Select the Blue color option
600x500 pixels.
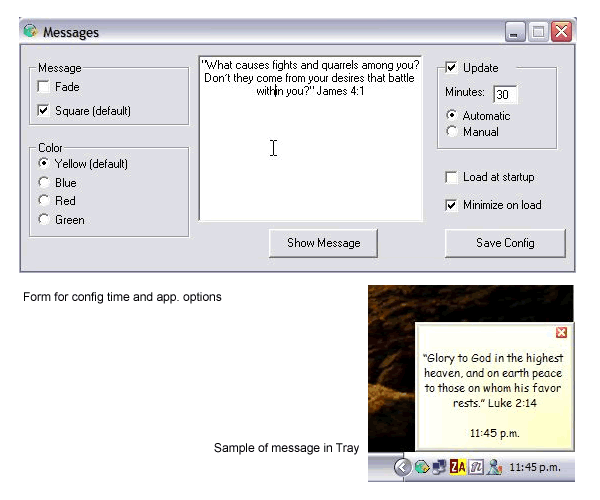(x=44, y=183)
